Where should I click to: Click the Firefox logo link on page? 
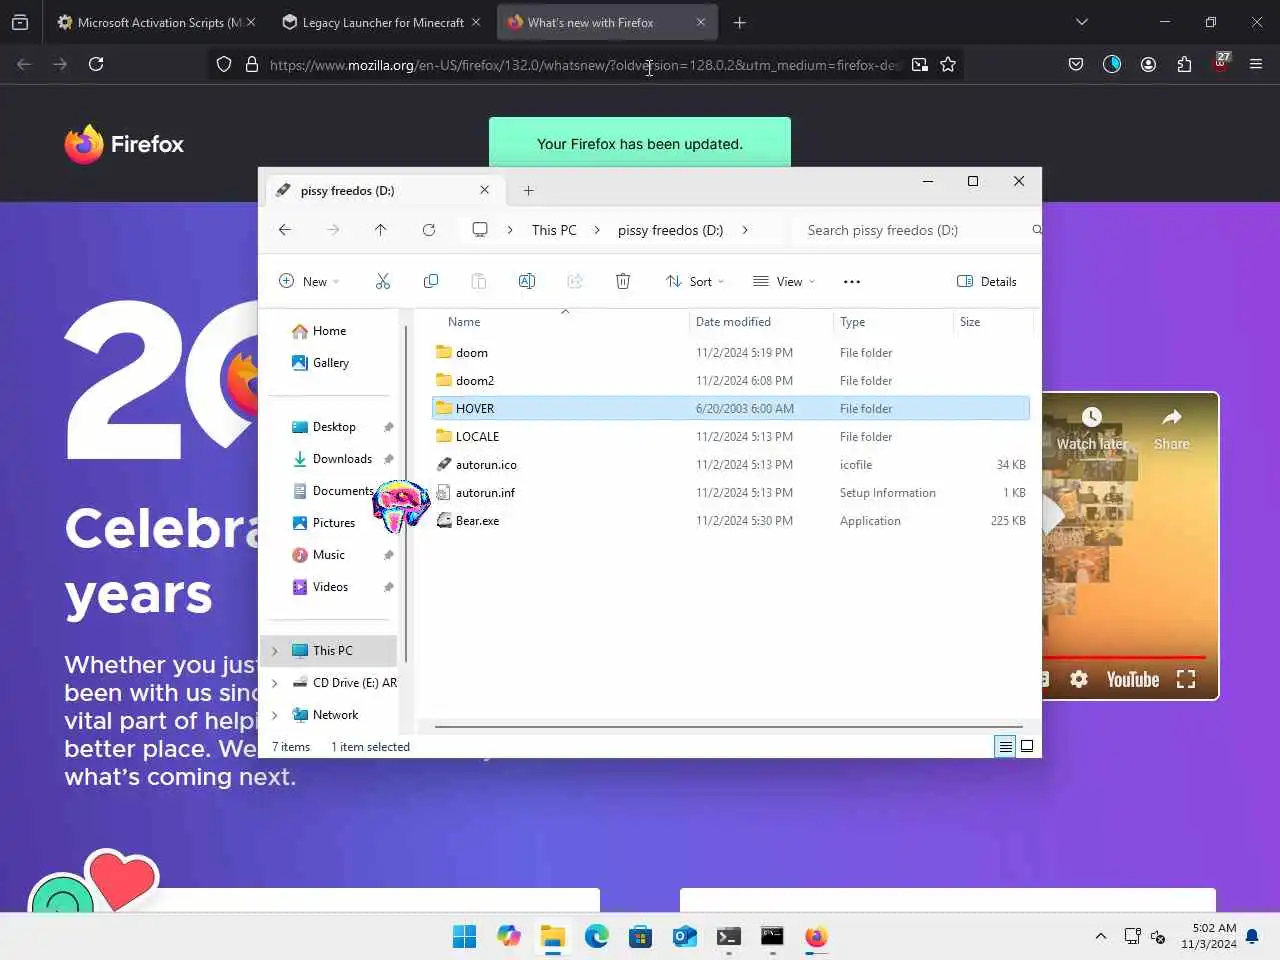click(x=124, y=144)
